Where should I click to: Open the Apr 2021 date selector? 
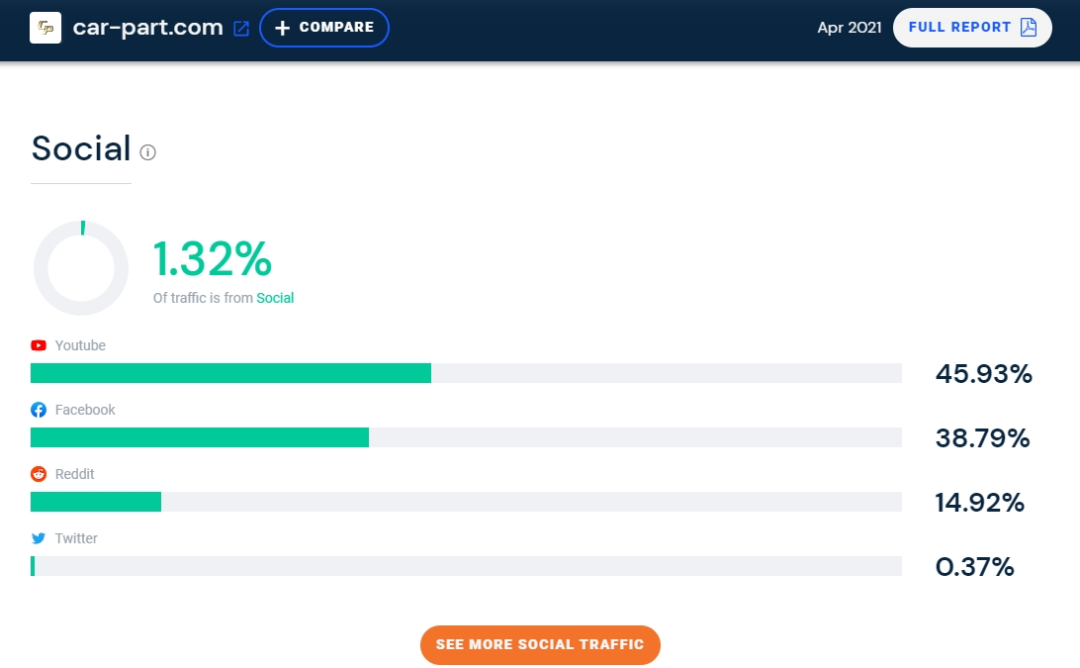(x=849, y=28)
